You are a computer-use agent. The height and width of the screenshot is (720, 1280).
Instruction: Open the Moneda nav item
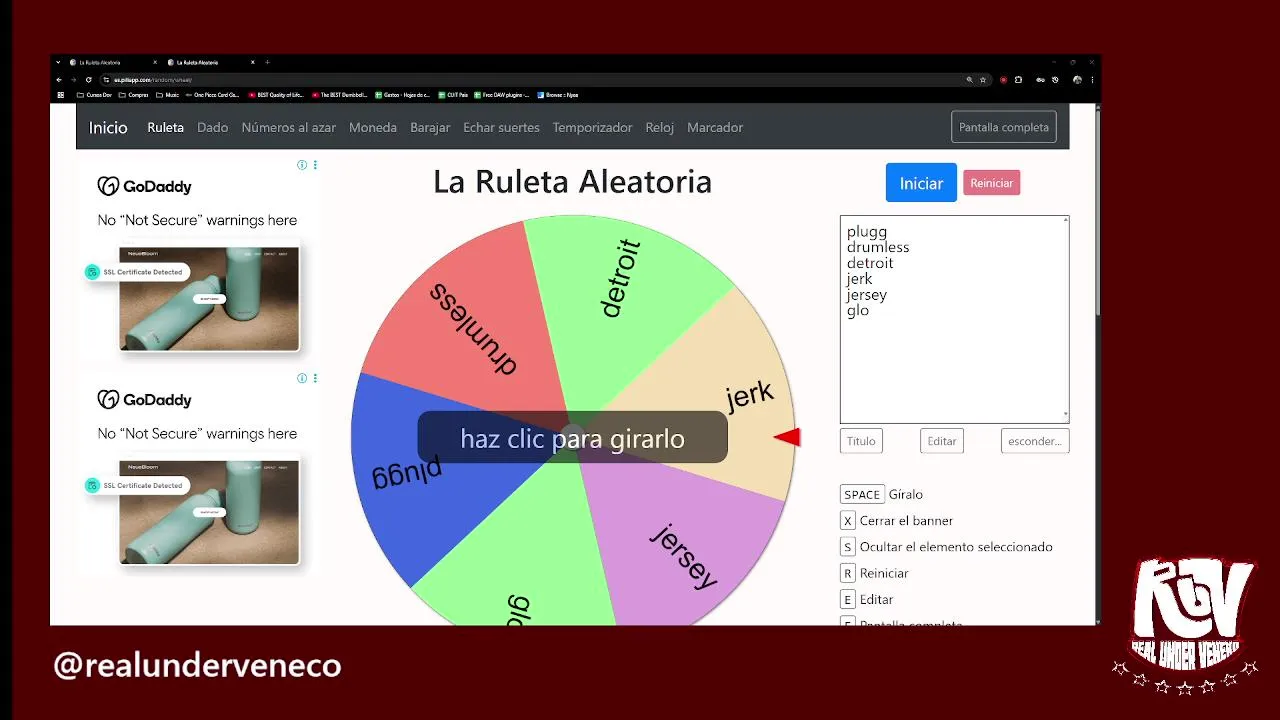pyautogui.click(x=373, y=127)
